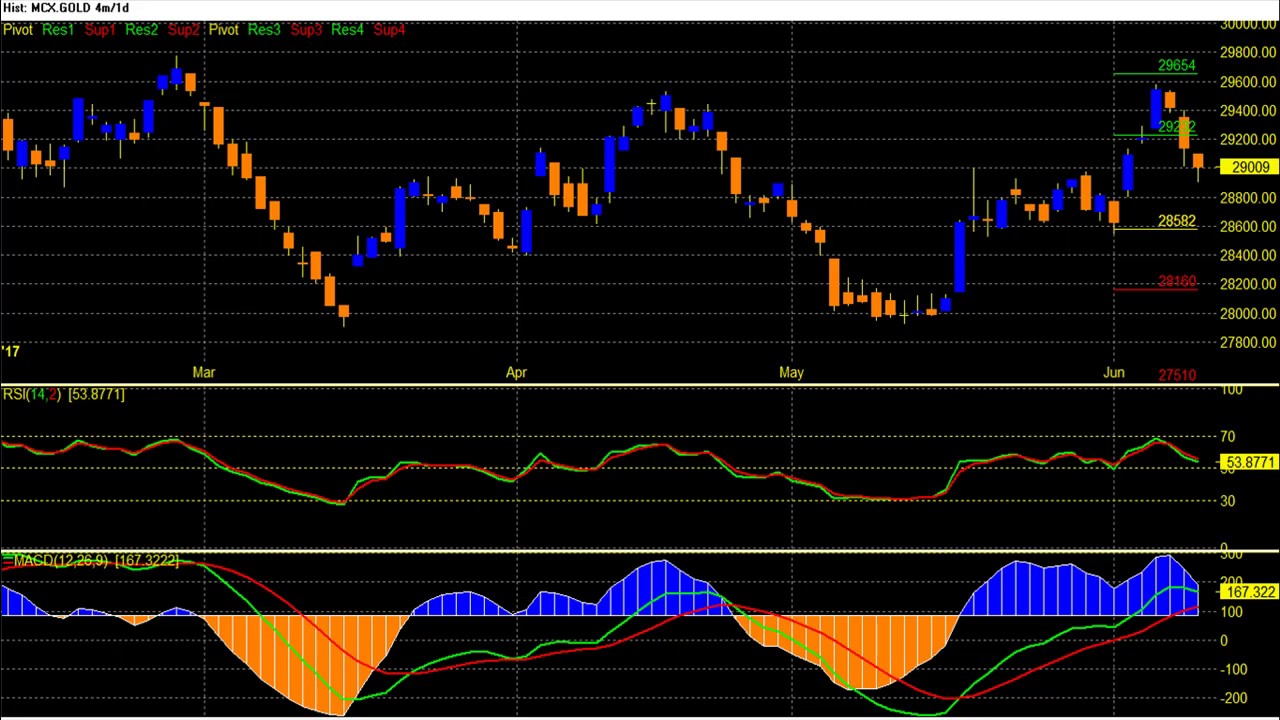Click the highlighted 53.8771 RSI value tag

coord(1249,462)
